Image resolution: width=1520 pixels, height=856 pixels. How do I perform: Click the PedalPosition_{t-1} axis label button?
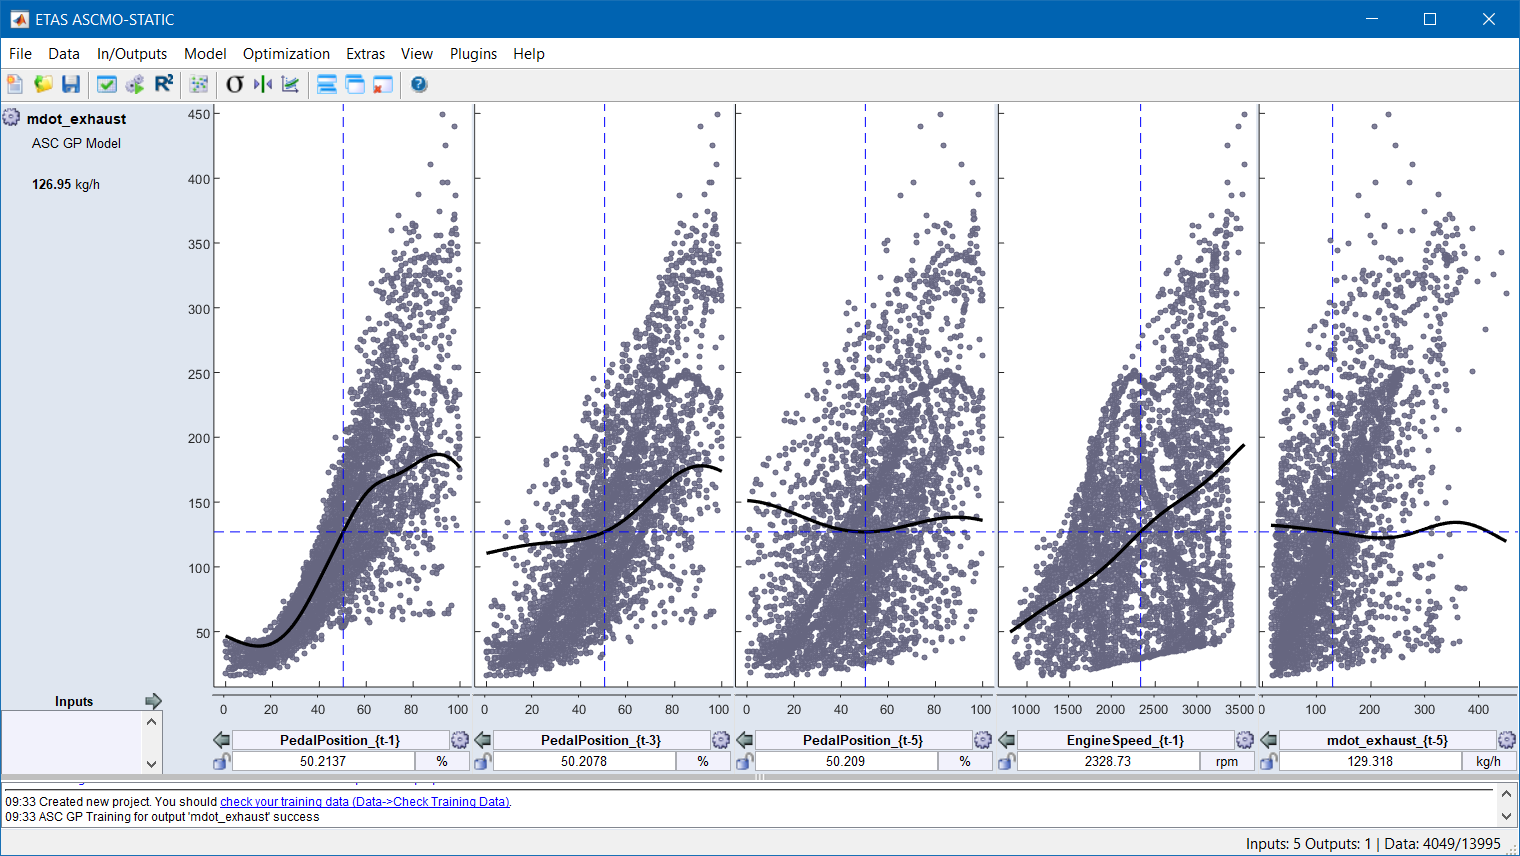(x=340, y=740)
